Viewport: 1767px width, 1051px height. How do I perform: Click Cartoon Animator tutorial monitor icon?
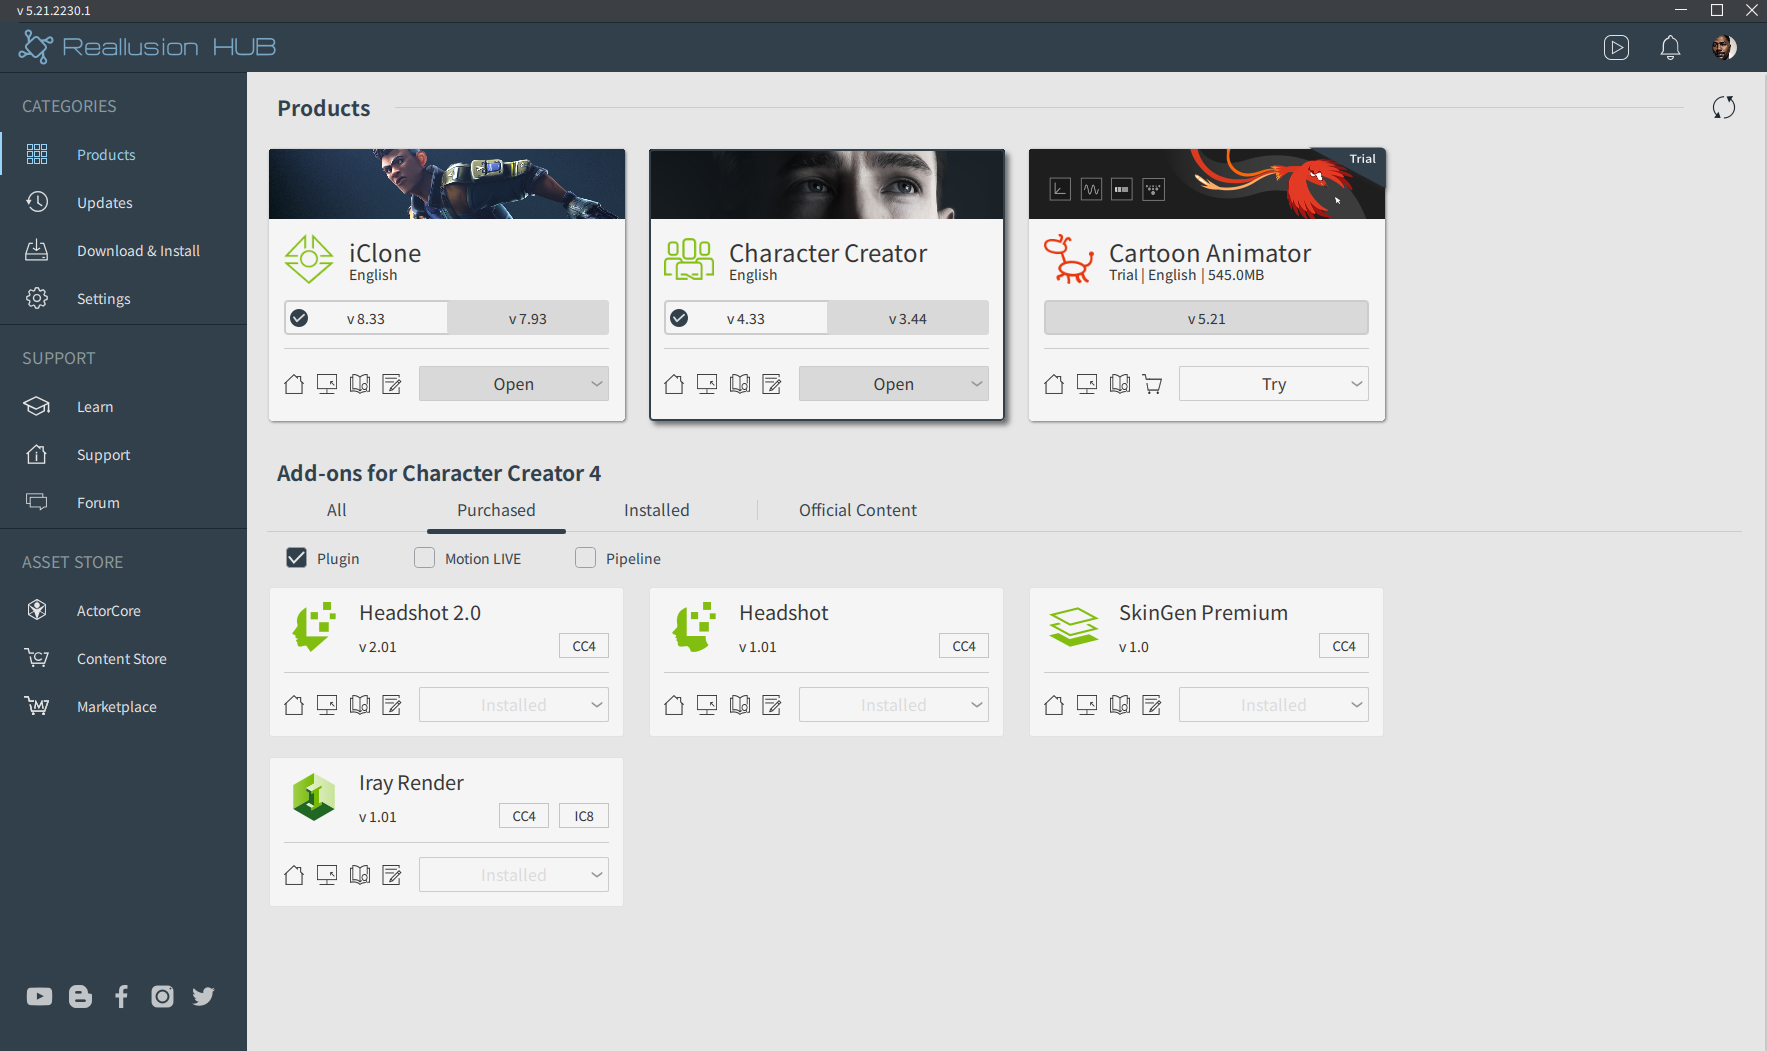click(x=1087, y=384)
